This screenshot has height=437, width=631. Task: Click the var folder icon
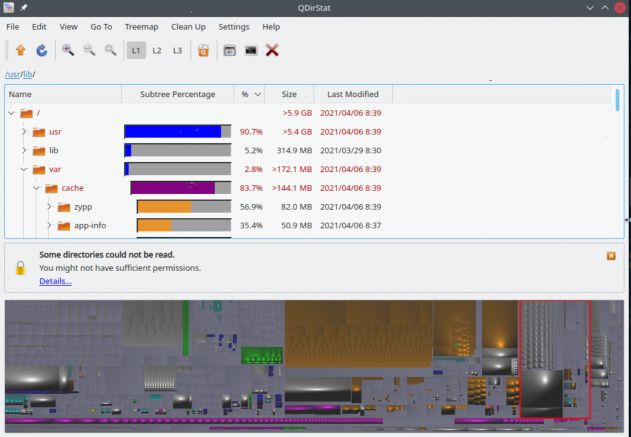[39, 169]
